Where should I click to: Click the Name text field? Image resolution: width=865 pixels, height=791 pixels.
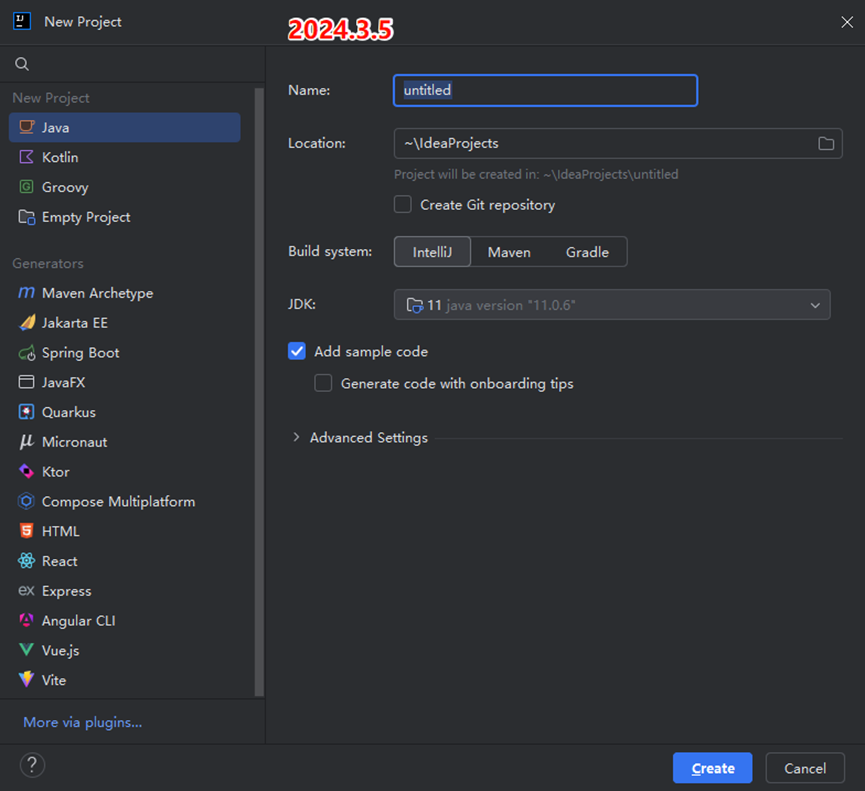coord(546,90)
